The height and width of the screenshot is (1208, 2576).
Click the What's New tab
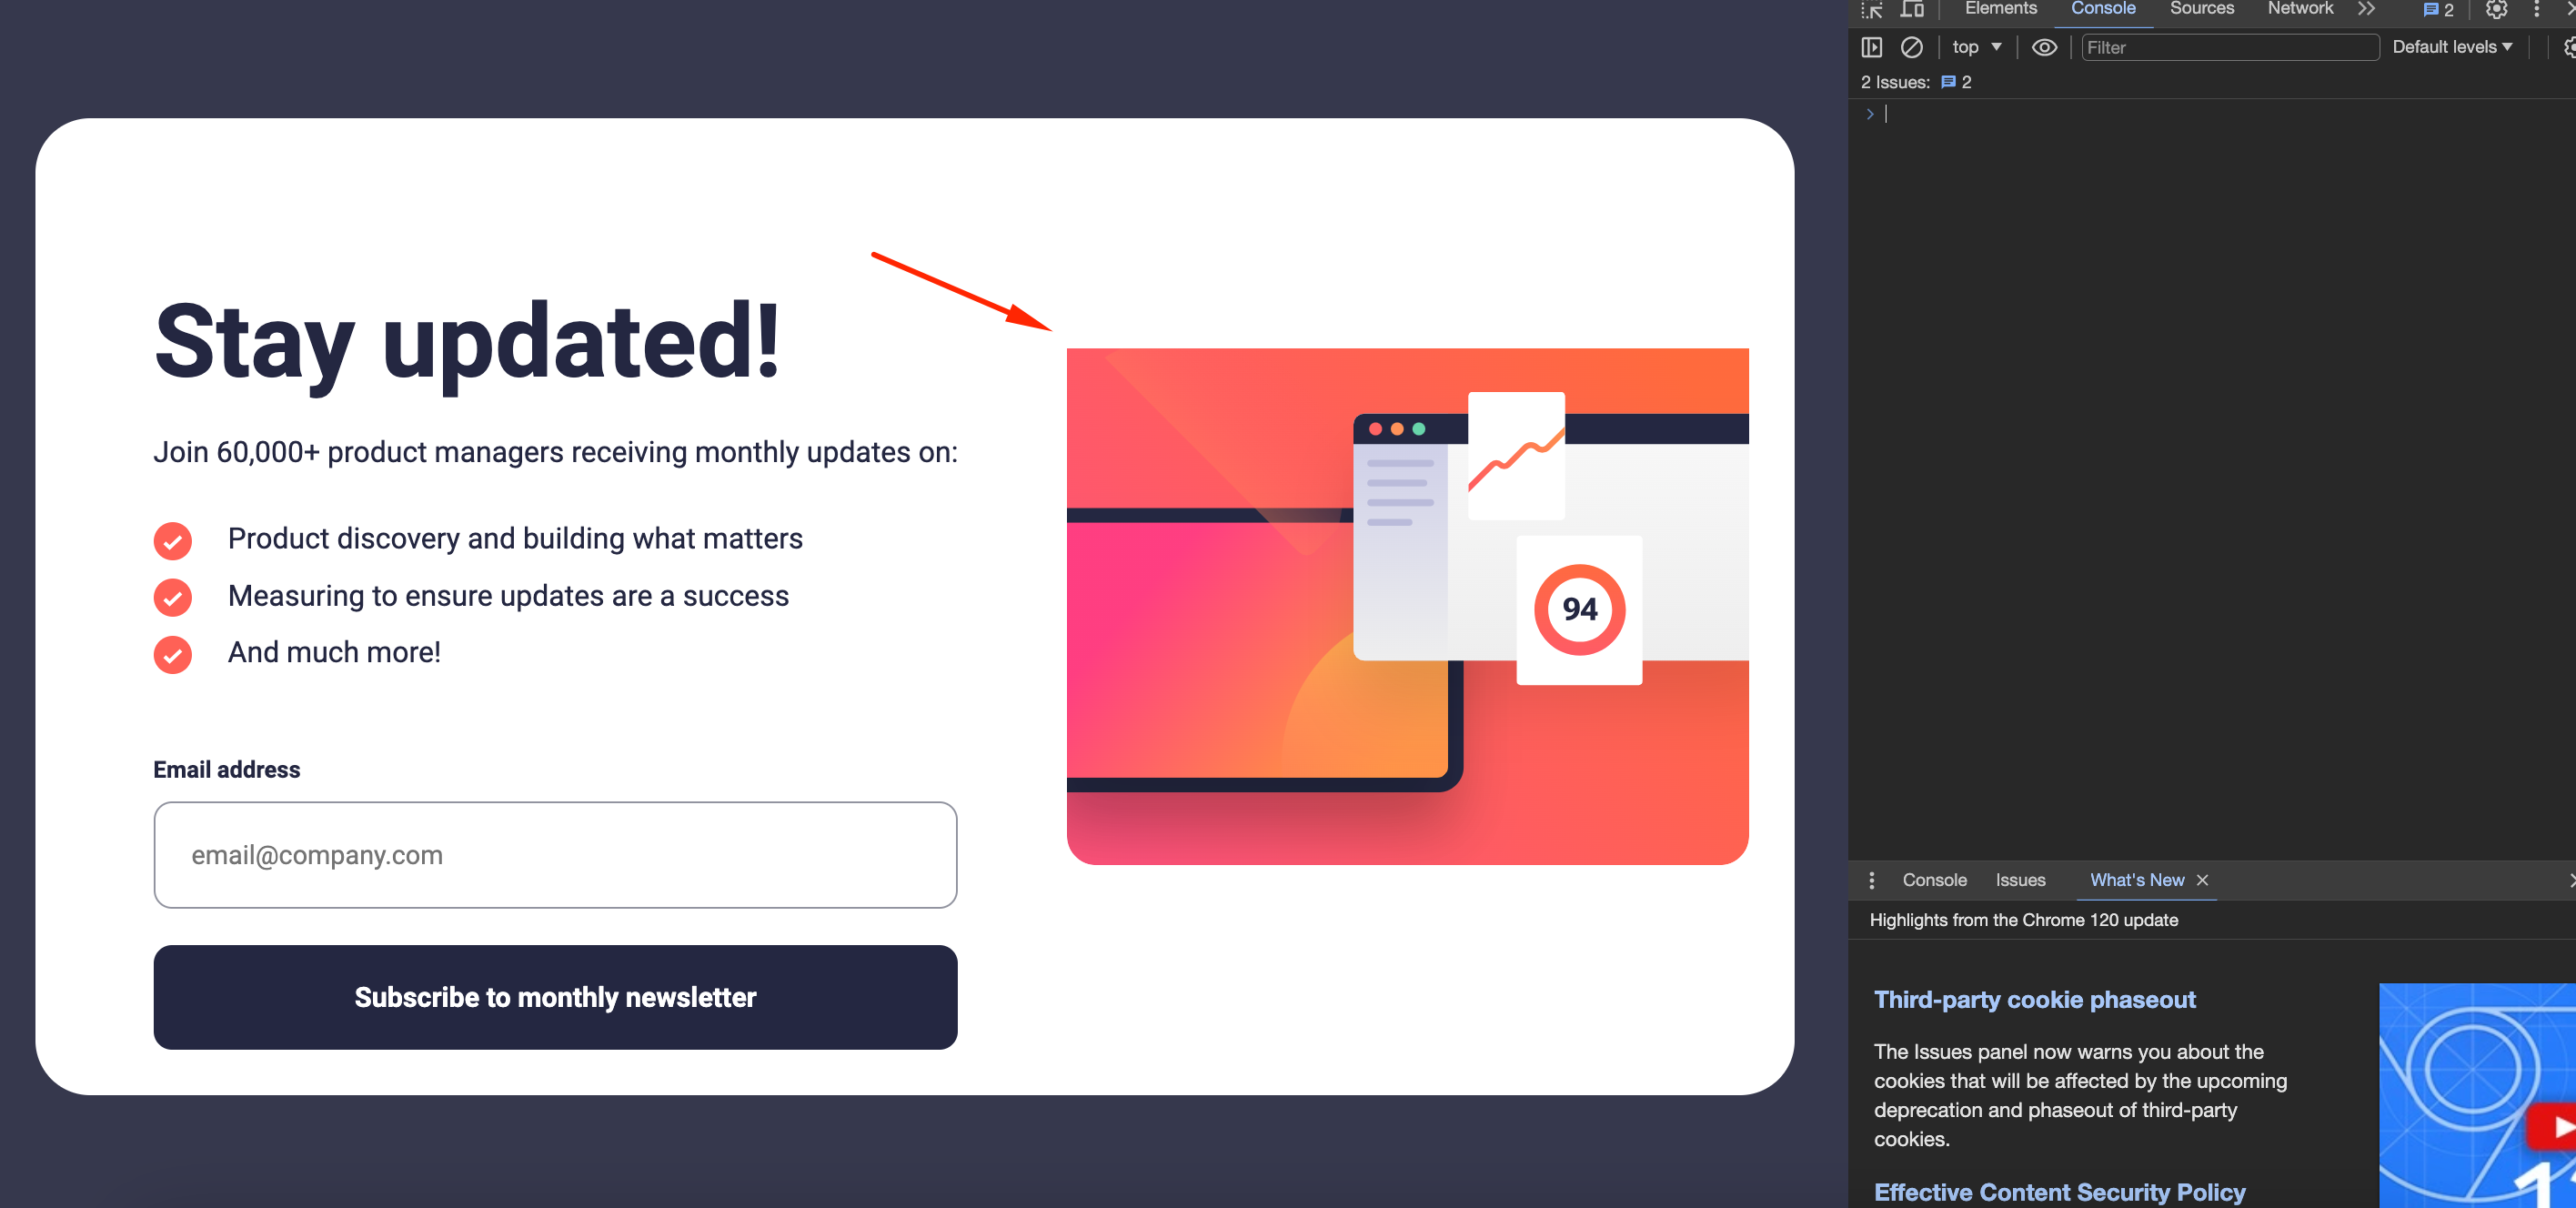[2136, 881]
